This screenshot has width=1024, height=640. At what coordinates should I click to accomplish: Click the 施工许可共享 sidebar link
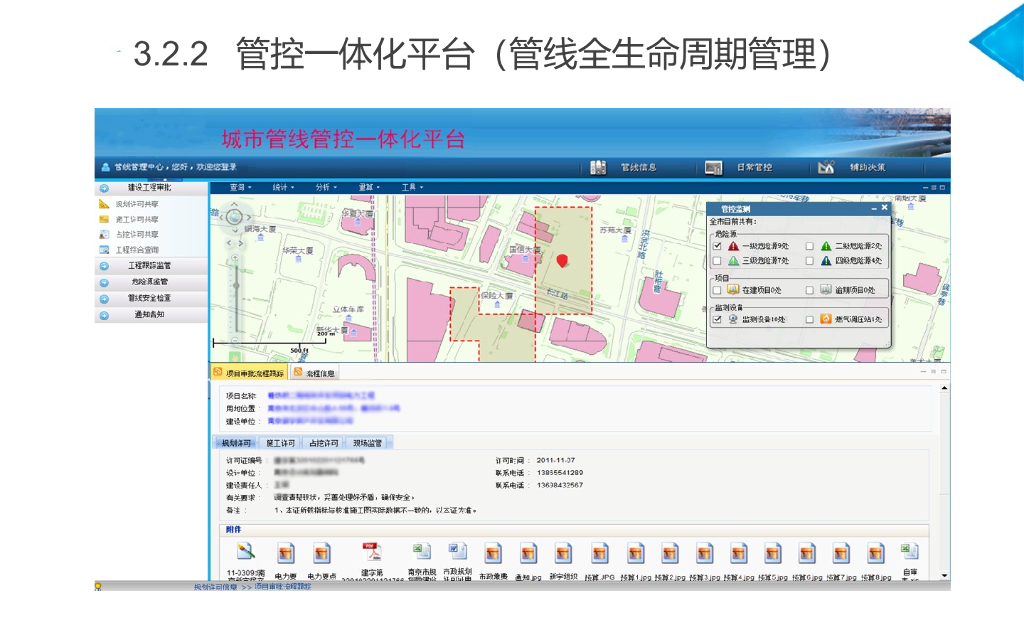click(136, 219)
